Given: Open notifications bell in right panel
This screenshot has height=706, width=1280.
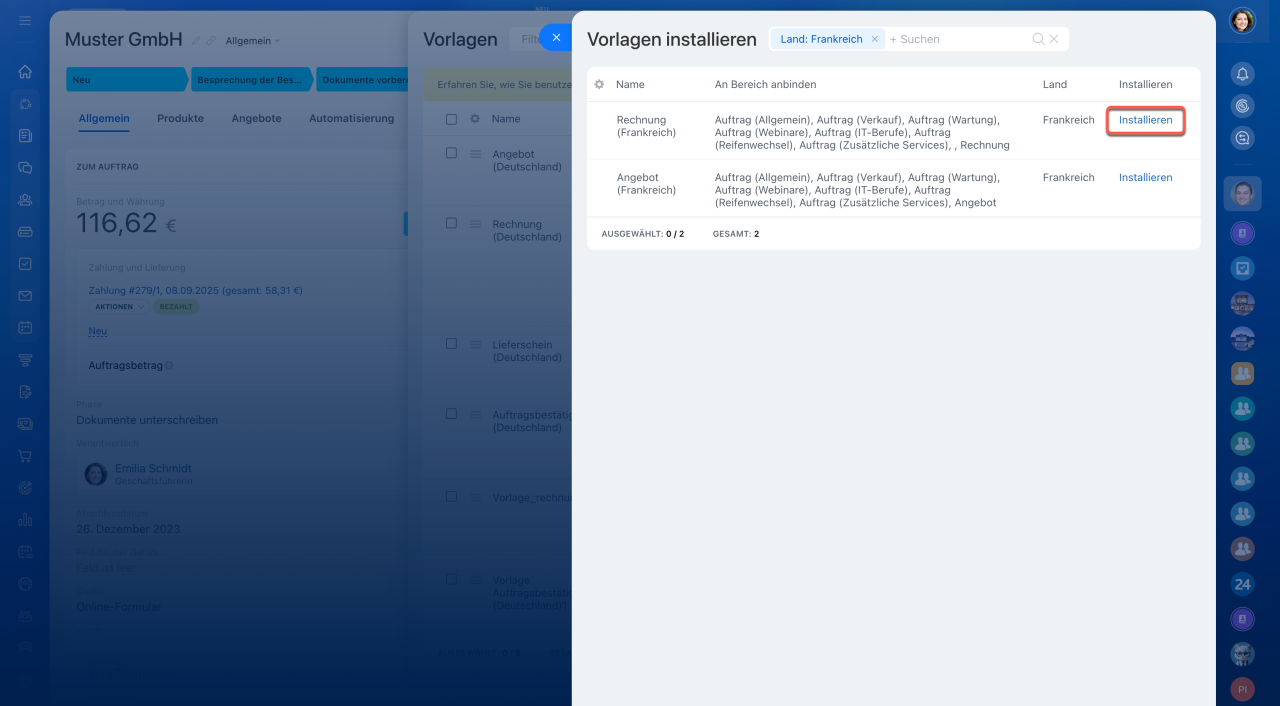Looking at the screenshot, I should pos(1242,74).
